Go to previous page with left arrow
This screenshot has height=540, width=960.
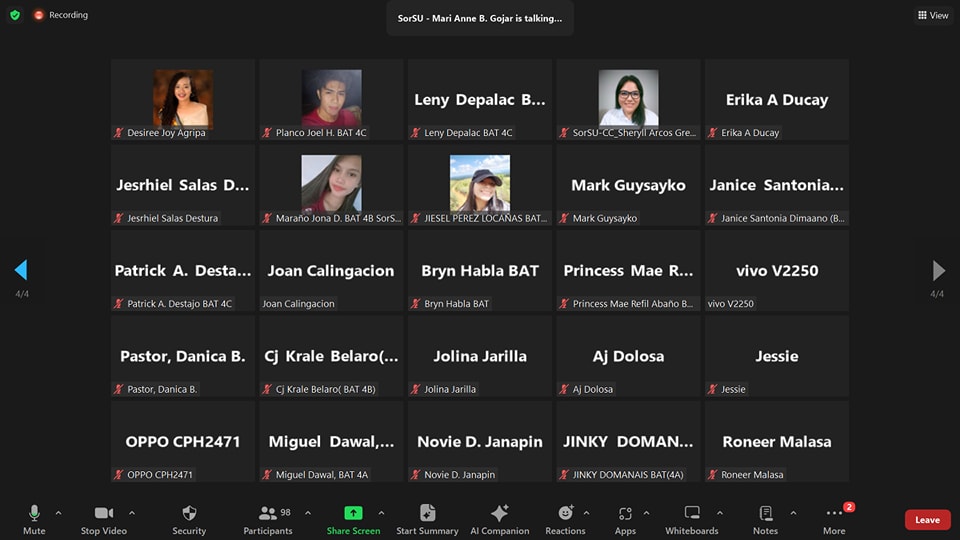(x=21, y=270)
